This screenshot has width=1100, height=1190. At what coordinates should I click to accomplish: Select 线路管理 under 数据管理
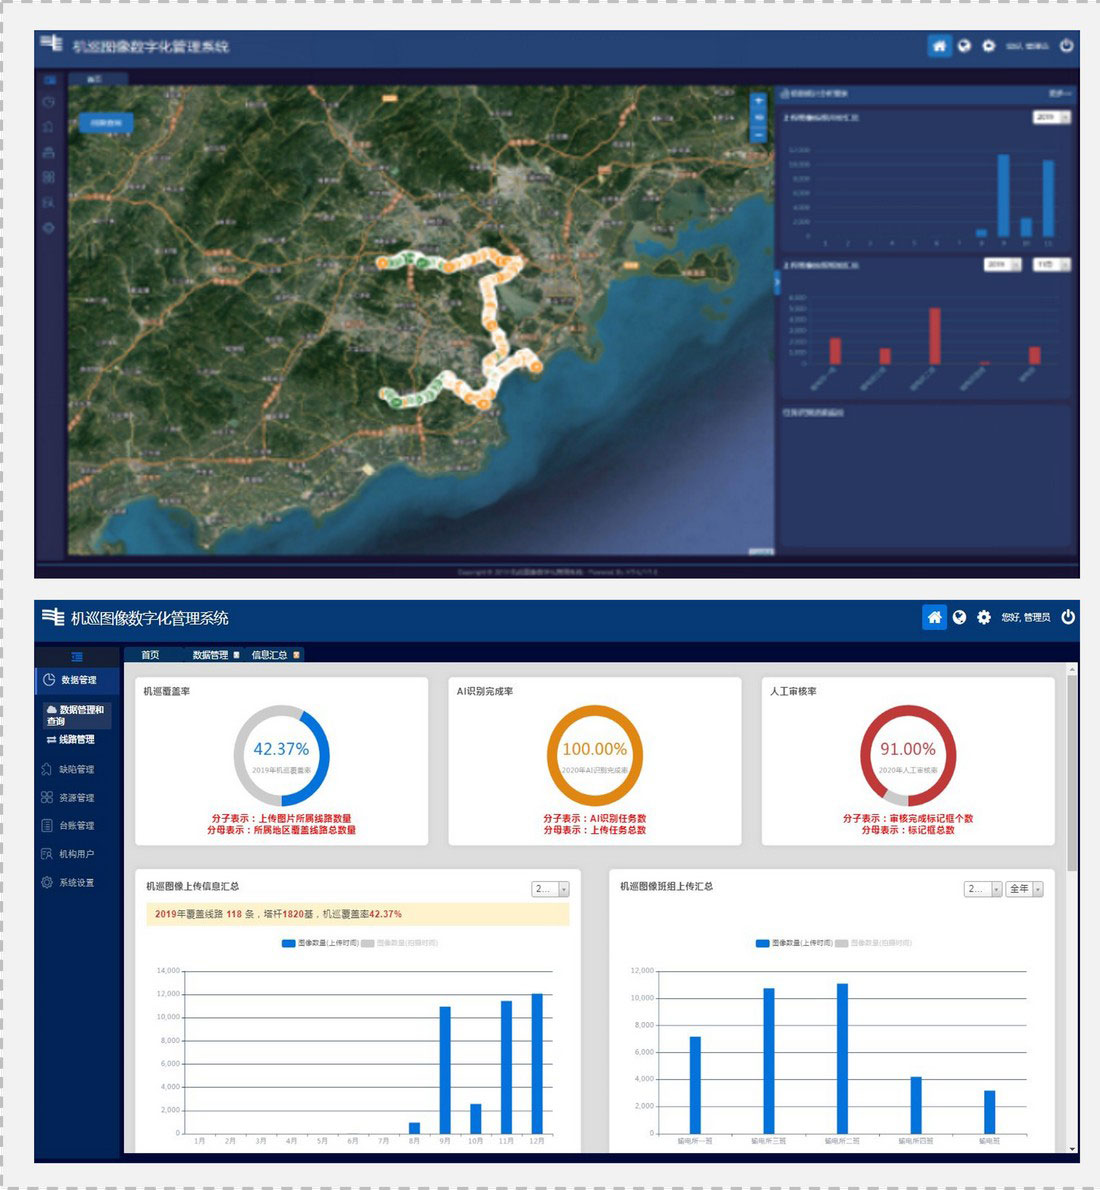(76, 740)
